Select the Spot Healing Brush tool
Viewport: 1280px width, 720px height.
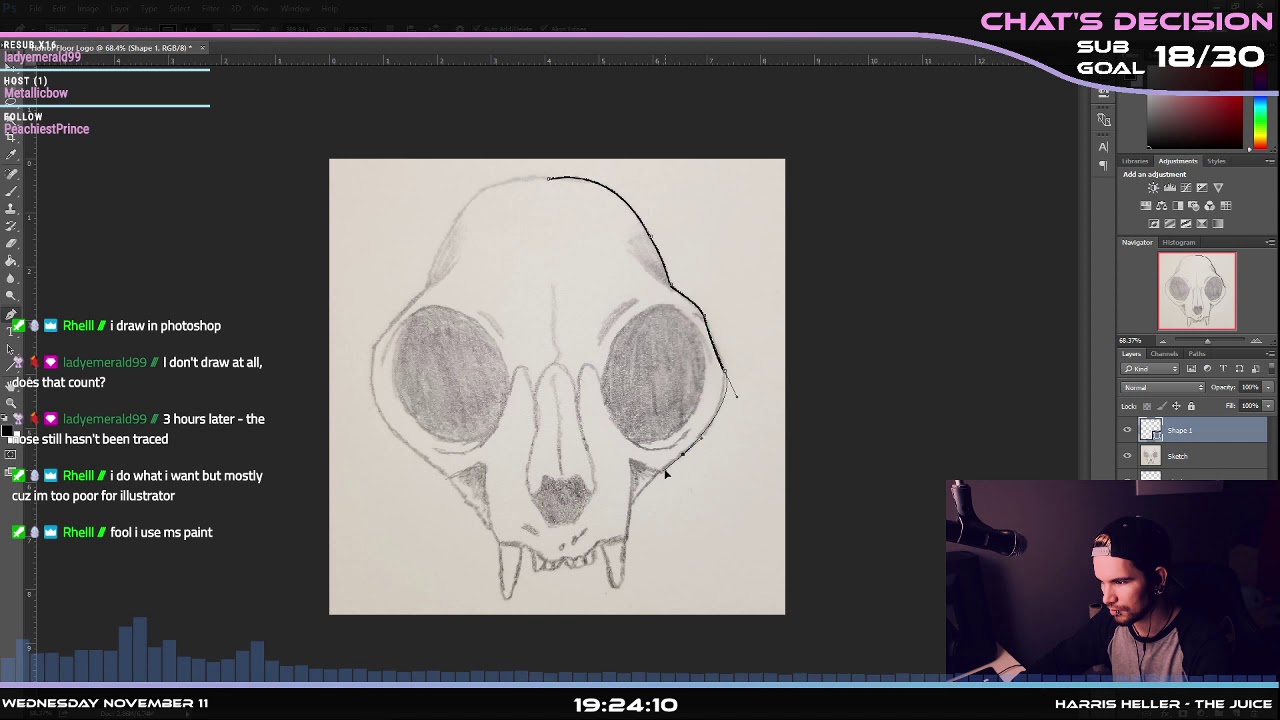click(x=11, y=174)
